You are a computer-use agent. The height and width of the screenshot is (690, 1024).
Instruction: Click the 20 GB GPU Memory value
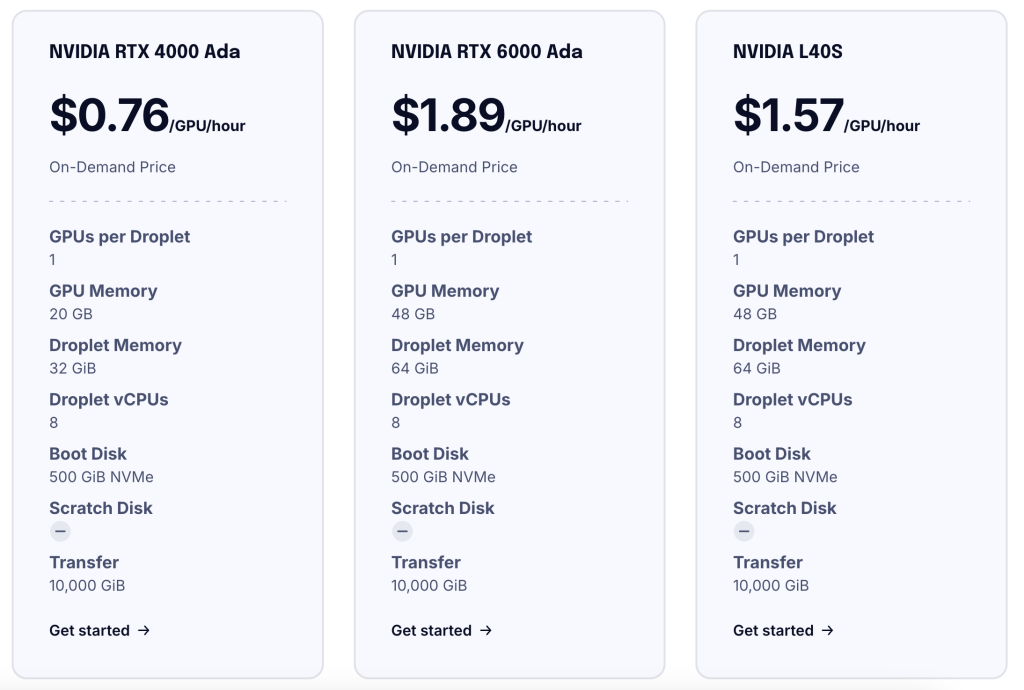71,314
